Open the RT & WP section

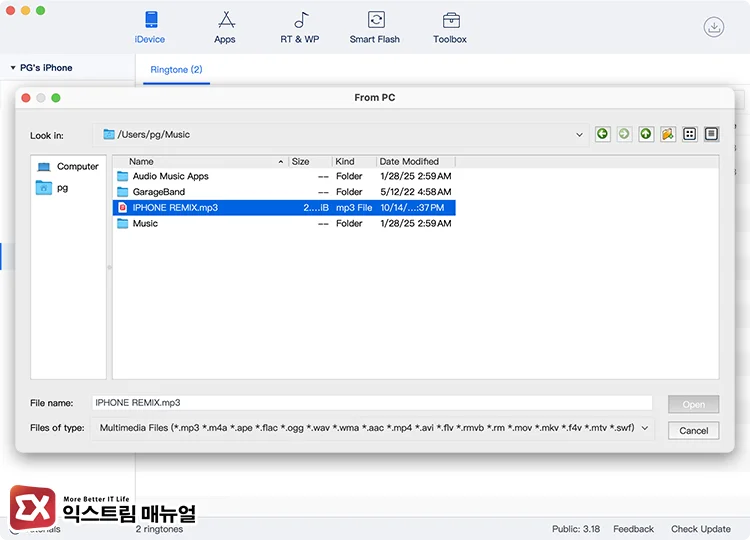click(300, 27)
